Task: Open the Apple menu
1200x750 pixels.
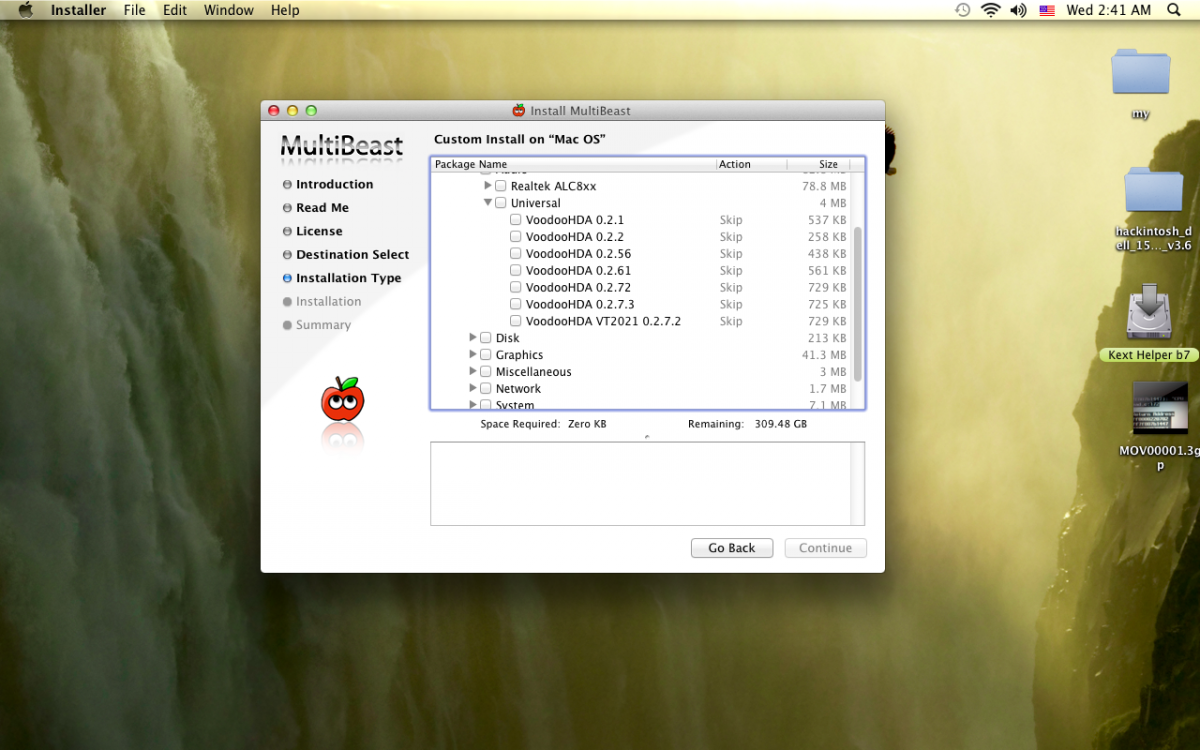Action: click(x=25, y=10)
